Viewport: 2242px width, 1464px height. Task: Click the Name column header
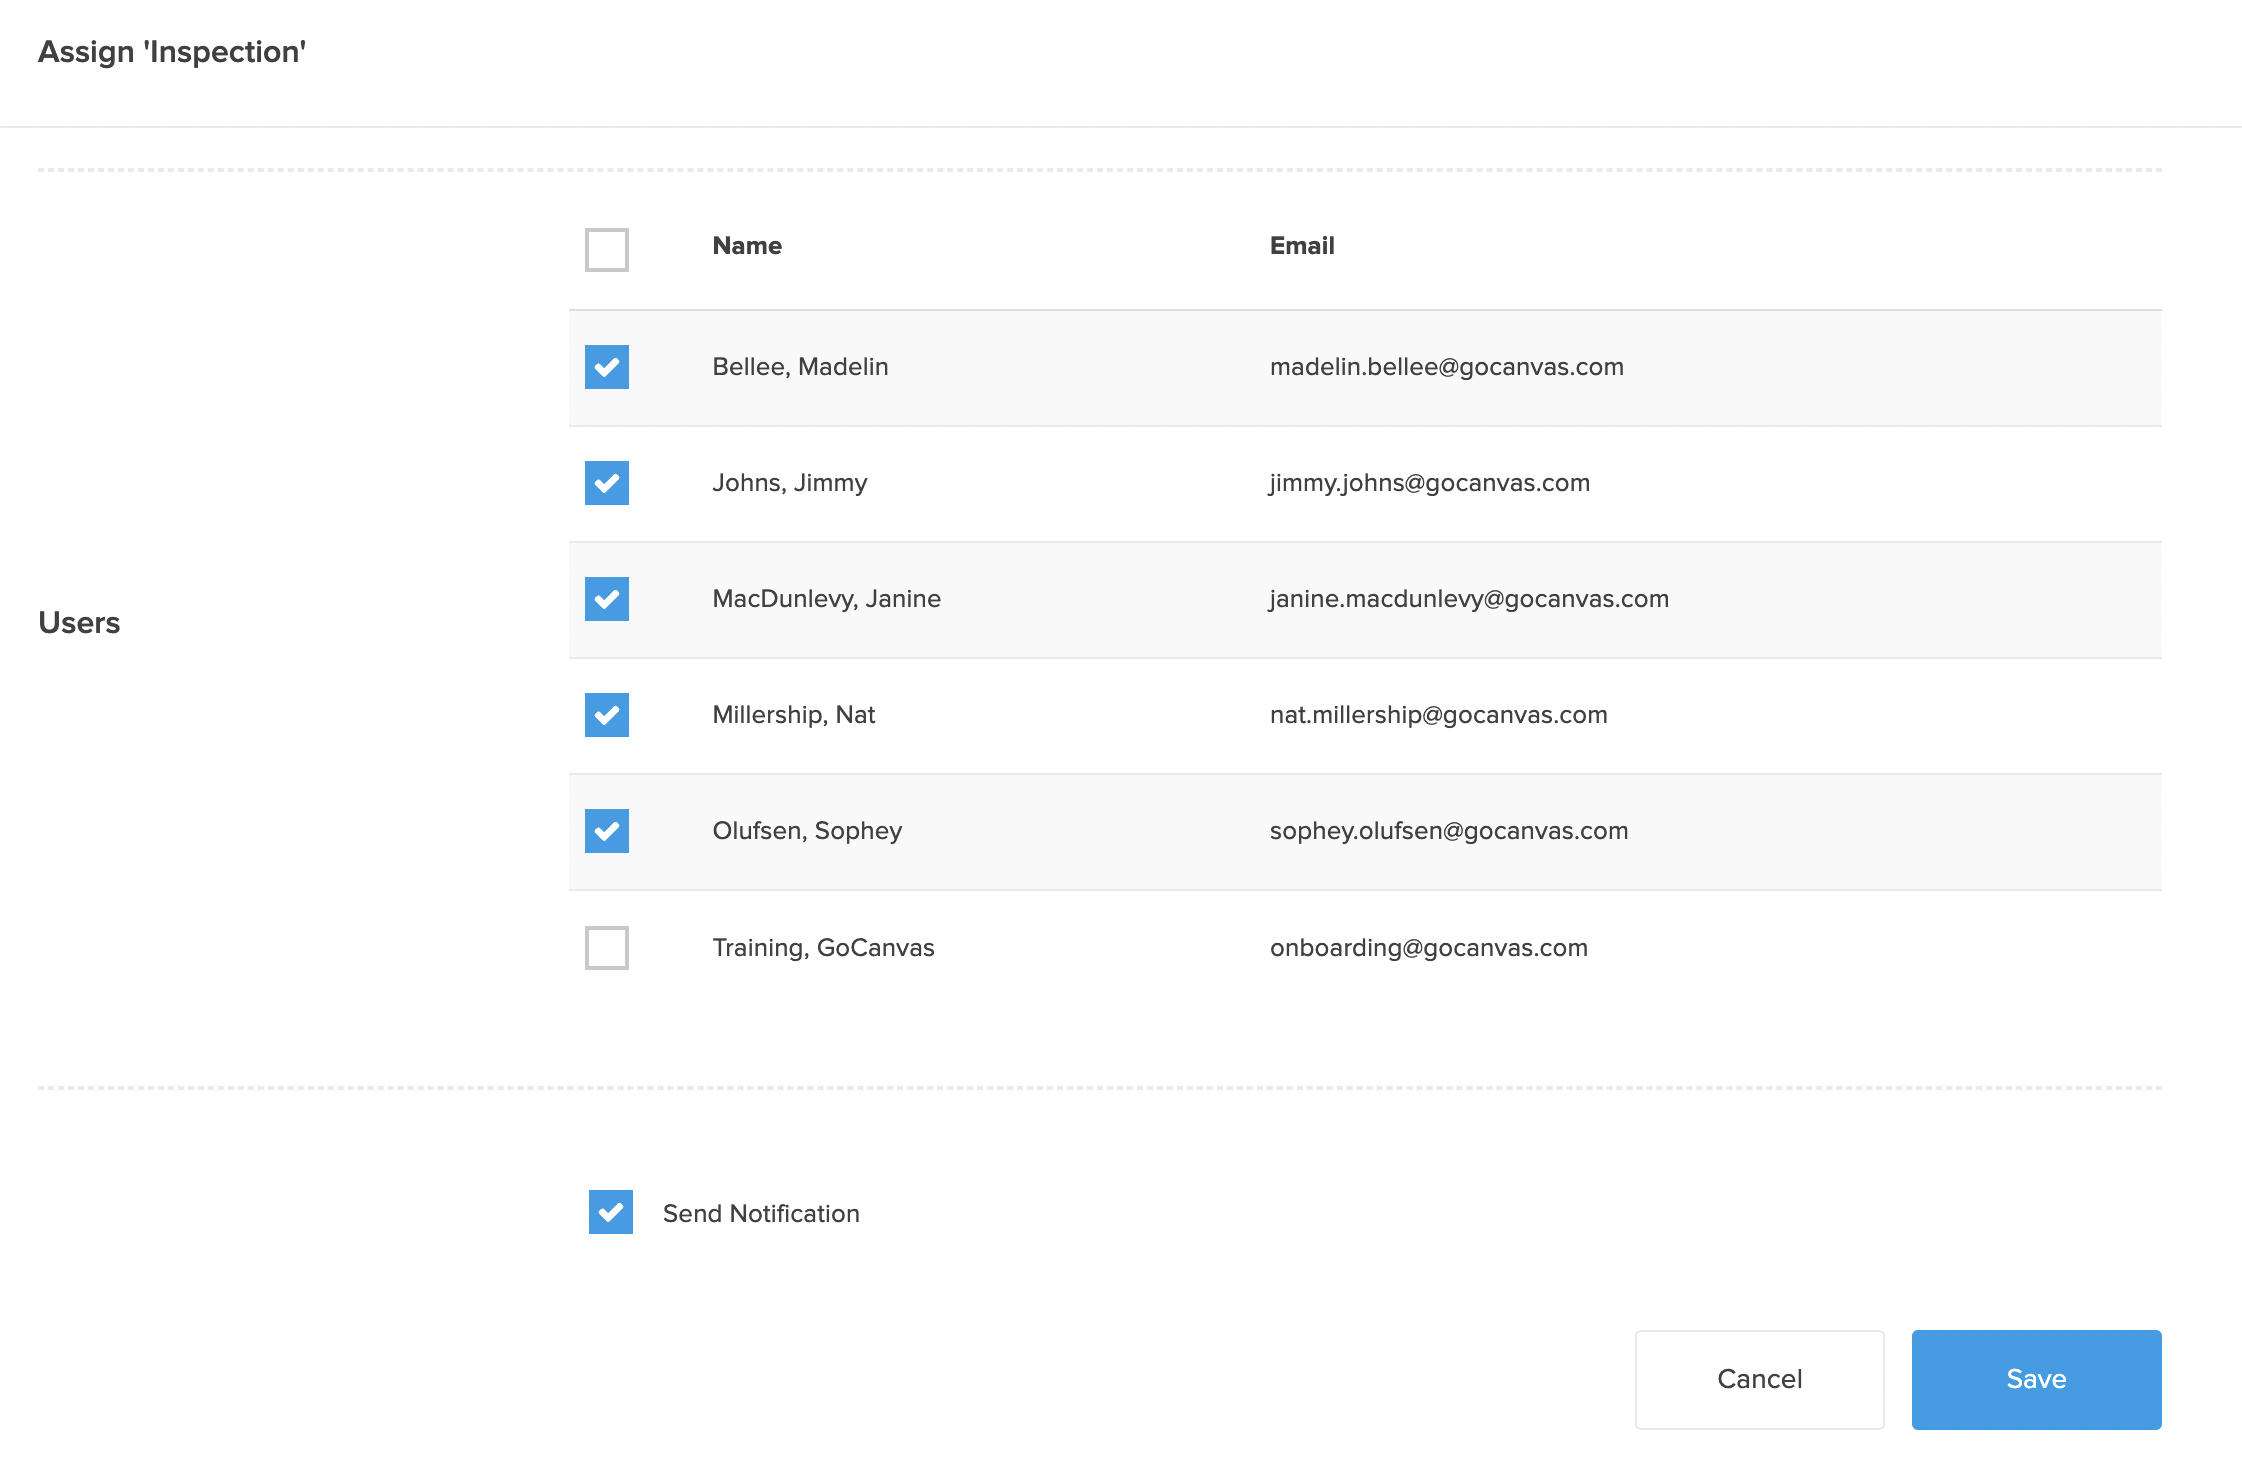(x=747, y=245)
